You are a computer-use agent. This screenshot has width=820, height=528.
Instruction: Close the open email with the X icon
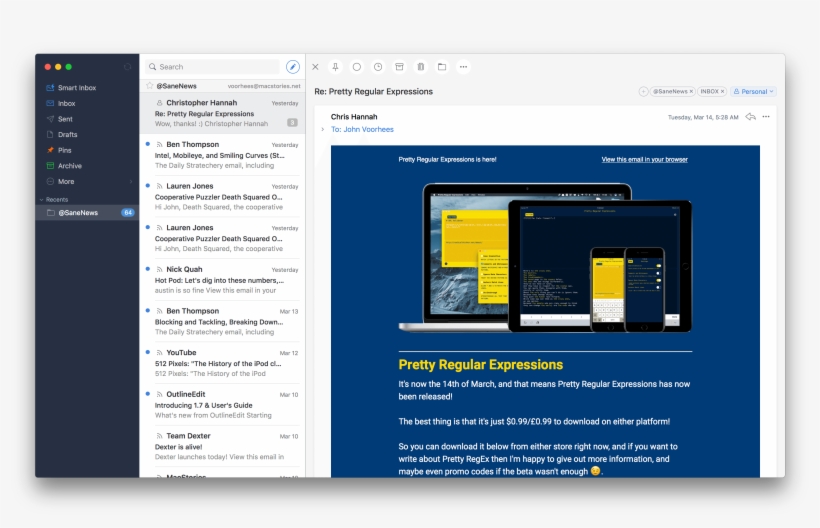[x=315, y=67]
